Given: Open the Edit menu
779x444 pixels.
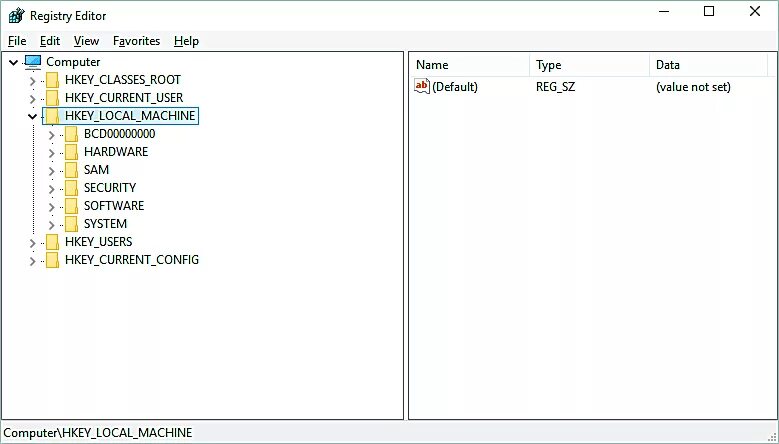Looking at the screenshot, I should [50, 41].
